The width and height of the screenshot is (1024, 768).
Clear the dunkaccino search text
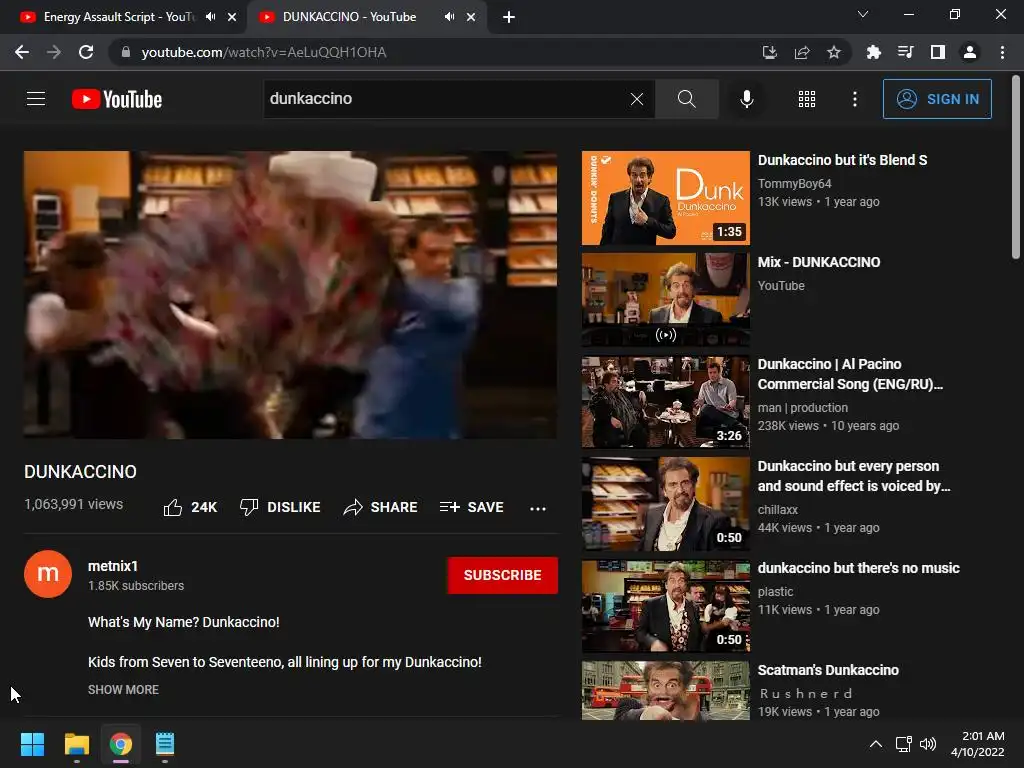(637, 99)
